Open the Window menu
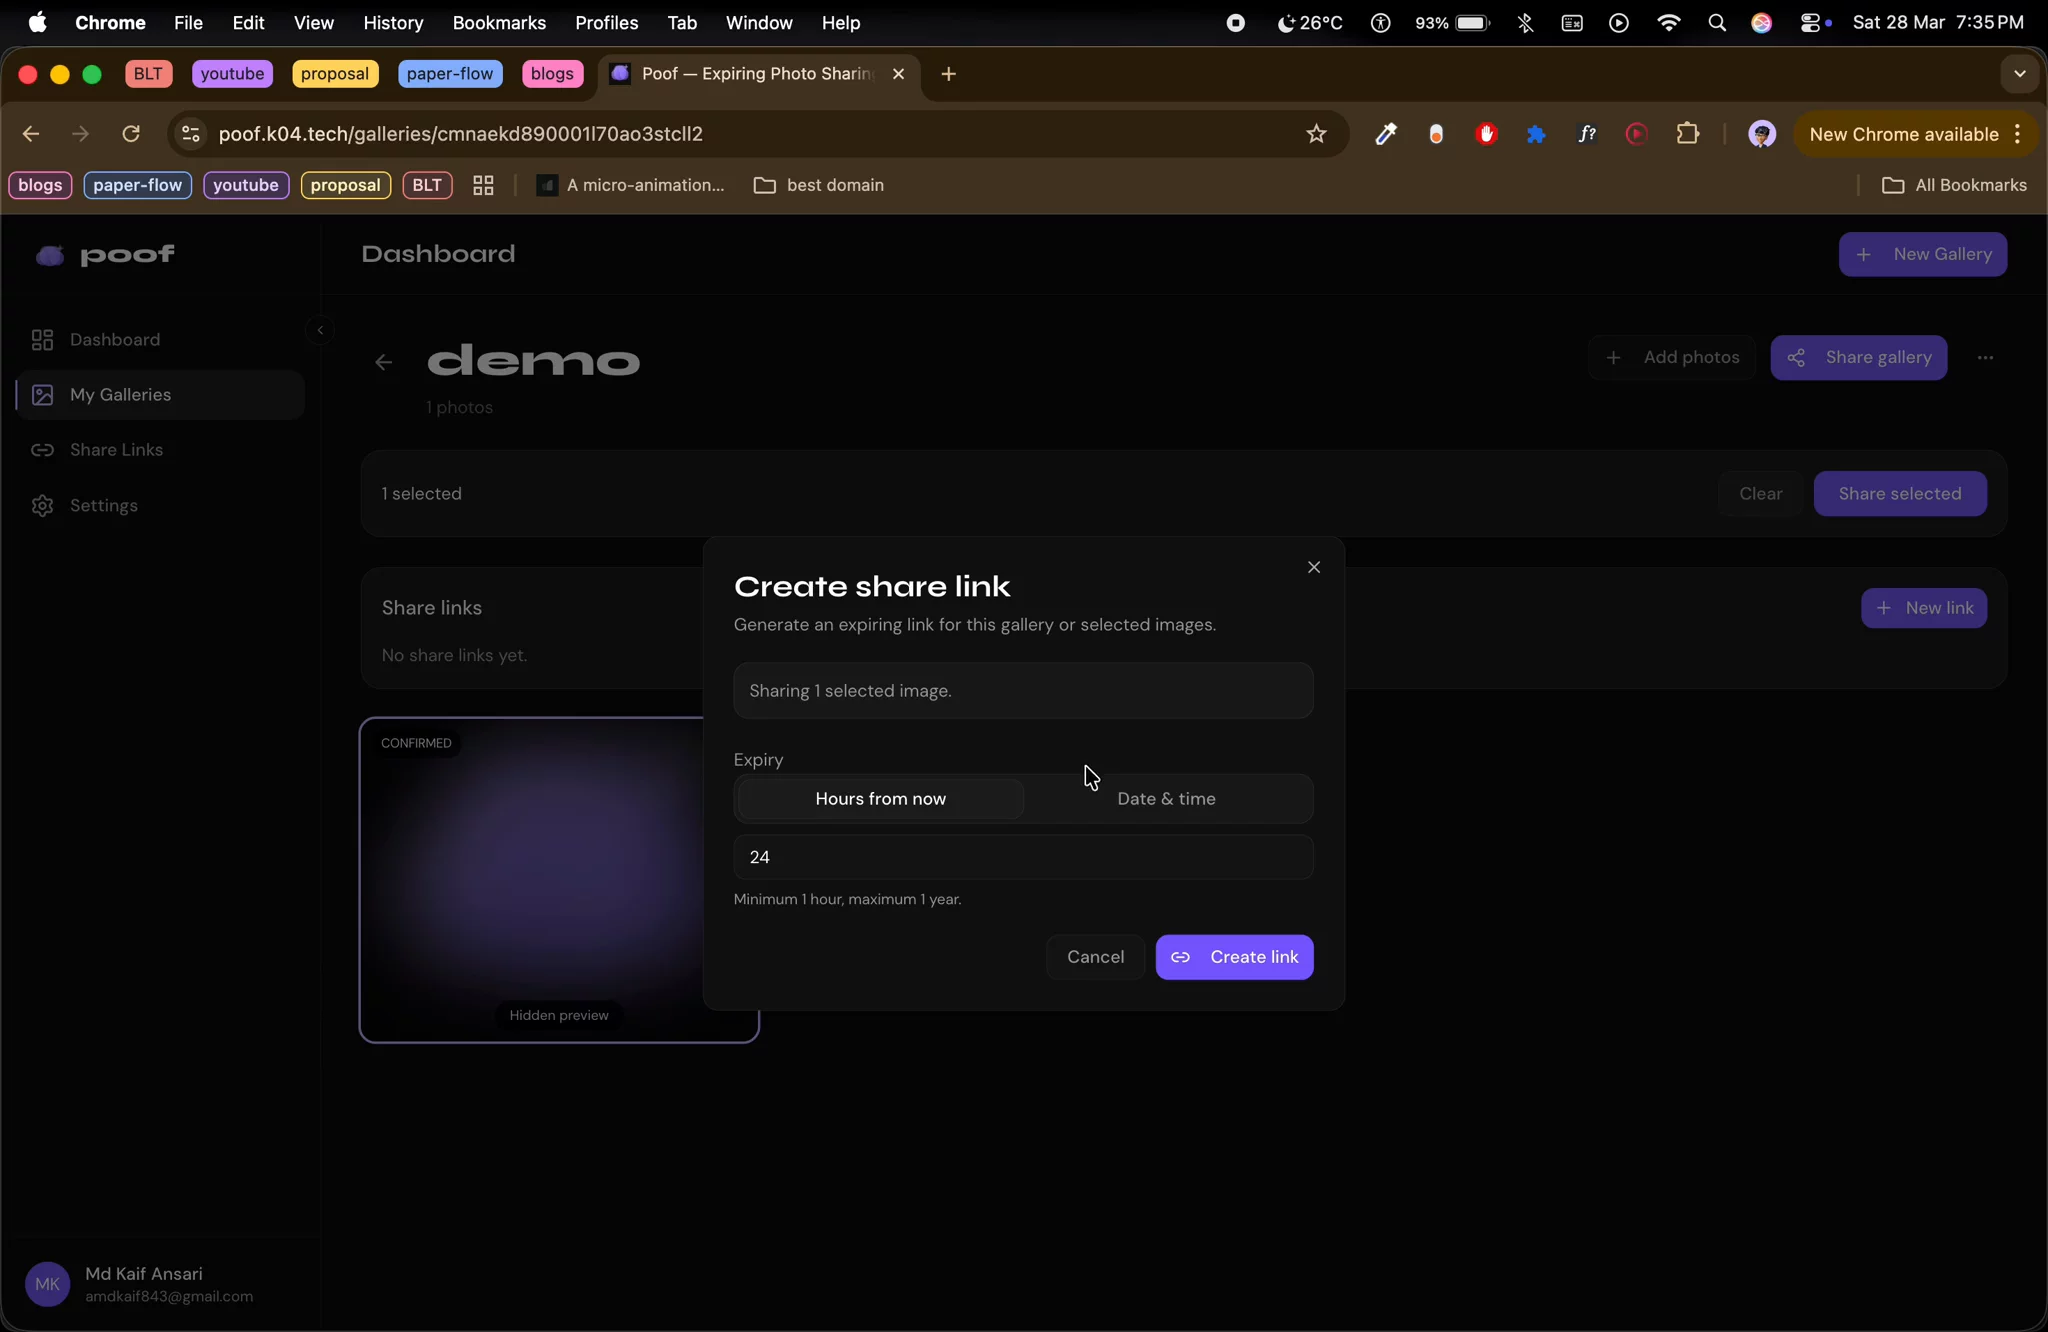2048x1332 pixels. coord(758,22)
